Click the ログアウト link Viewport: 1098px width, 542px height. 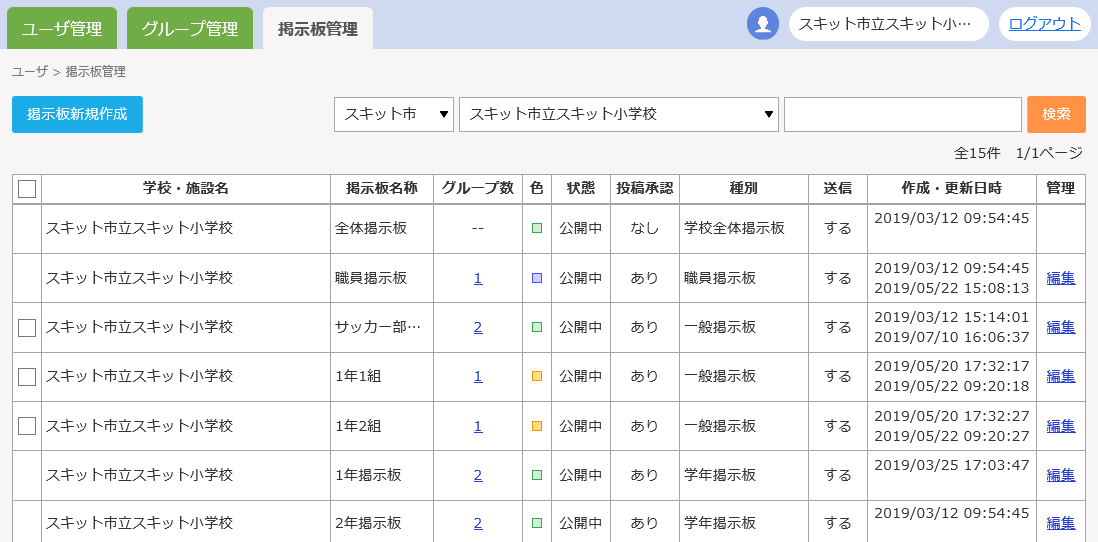pos(1044,24)
